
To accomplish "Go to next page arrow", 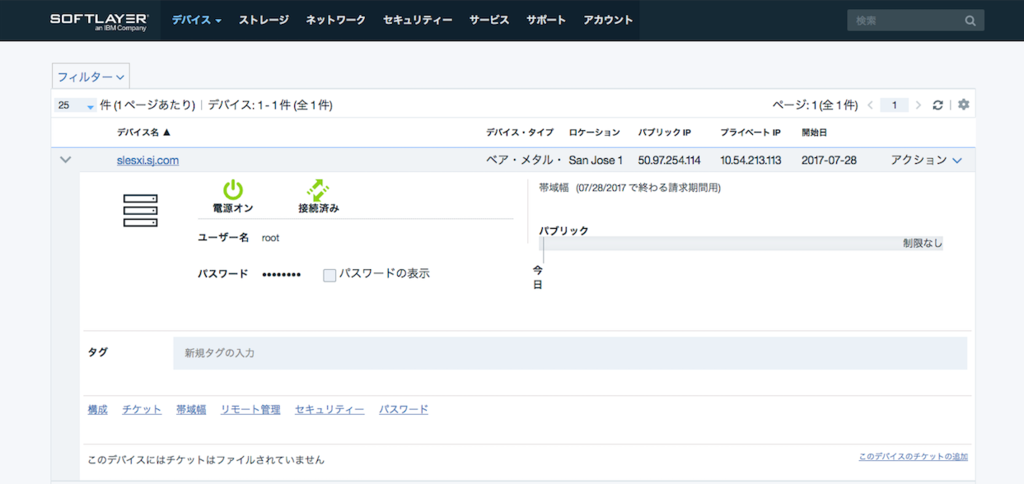I will pos(918,105).
